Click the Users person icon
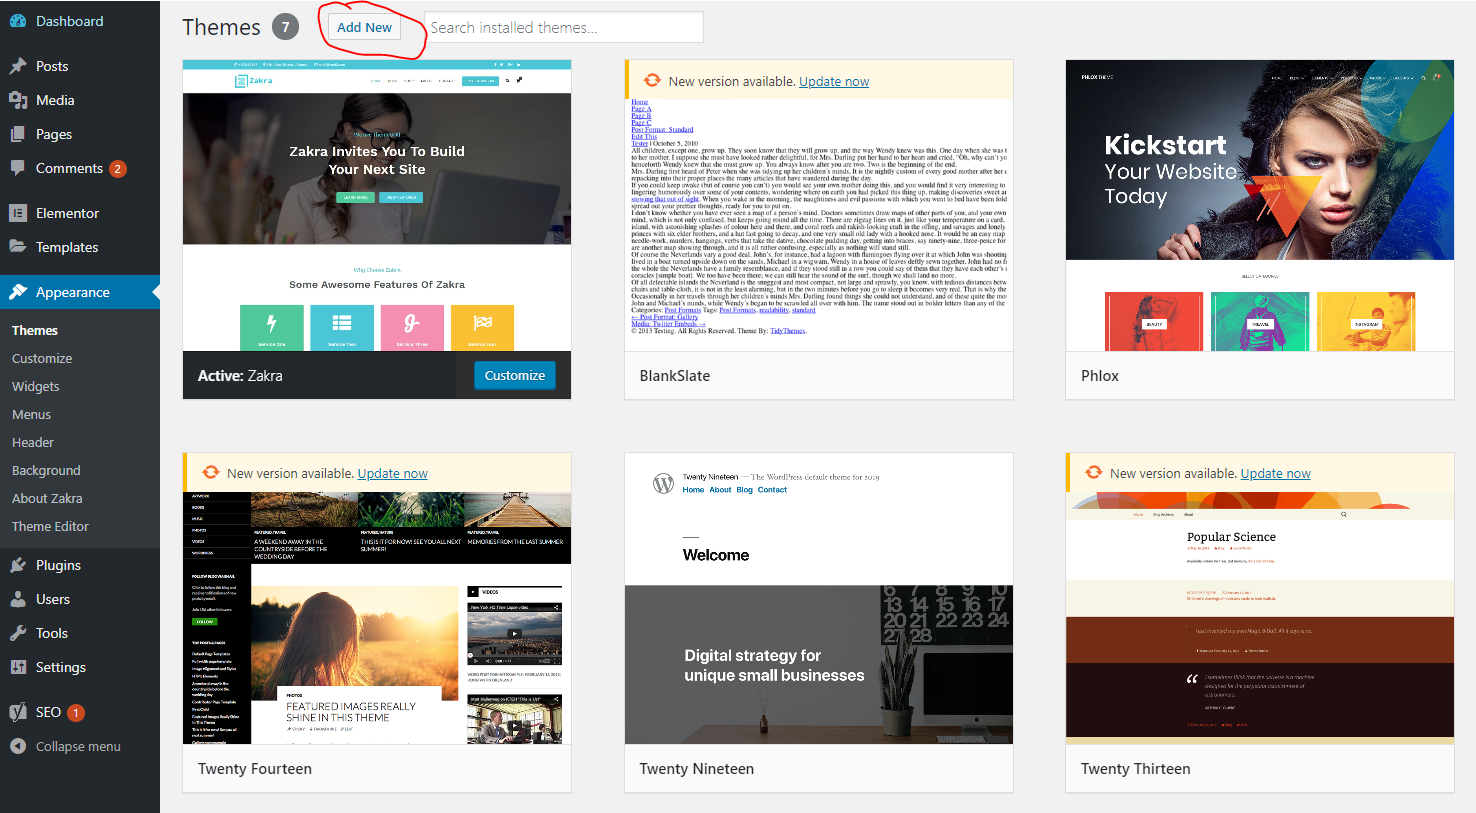Image resolution: width=1476 pixels, height=813 pixels. (18, 599)
